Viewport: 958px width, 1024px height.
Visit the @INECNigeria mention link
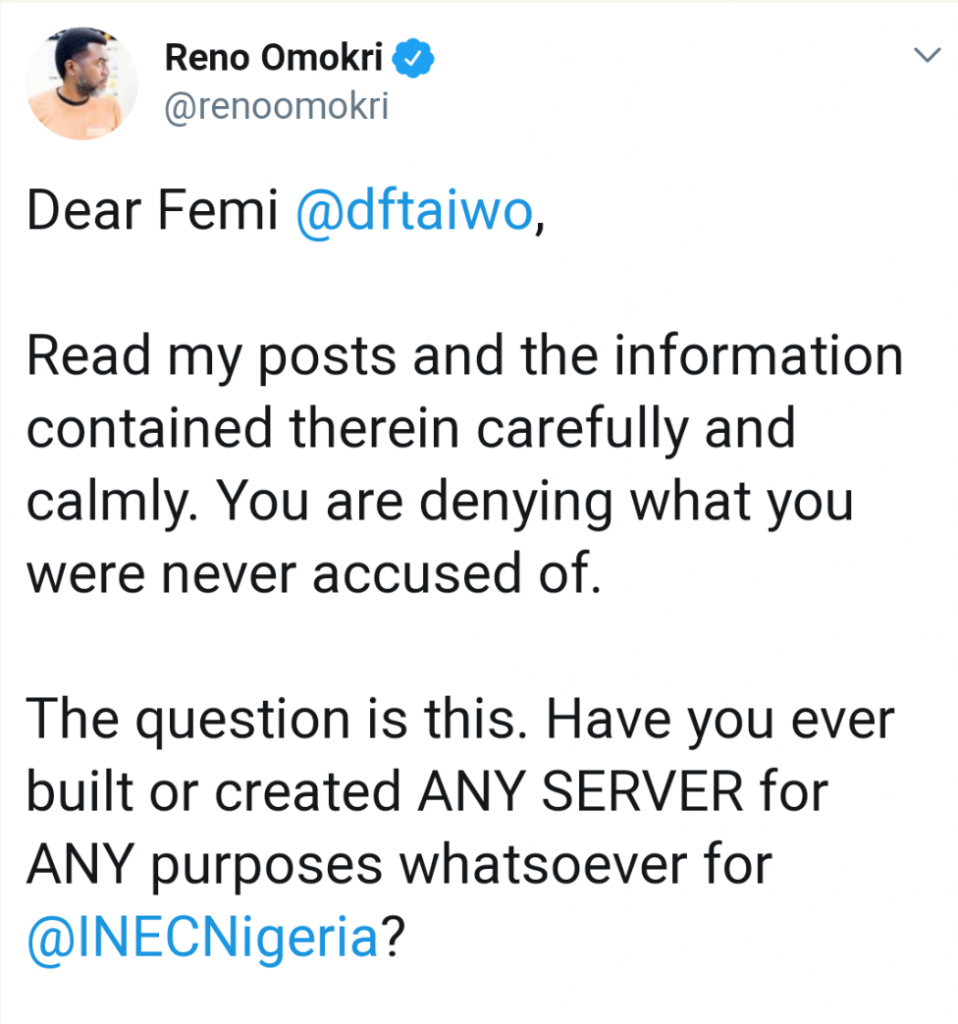(x=203, y=938)
